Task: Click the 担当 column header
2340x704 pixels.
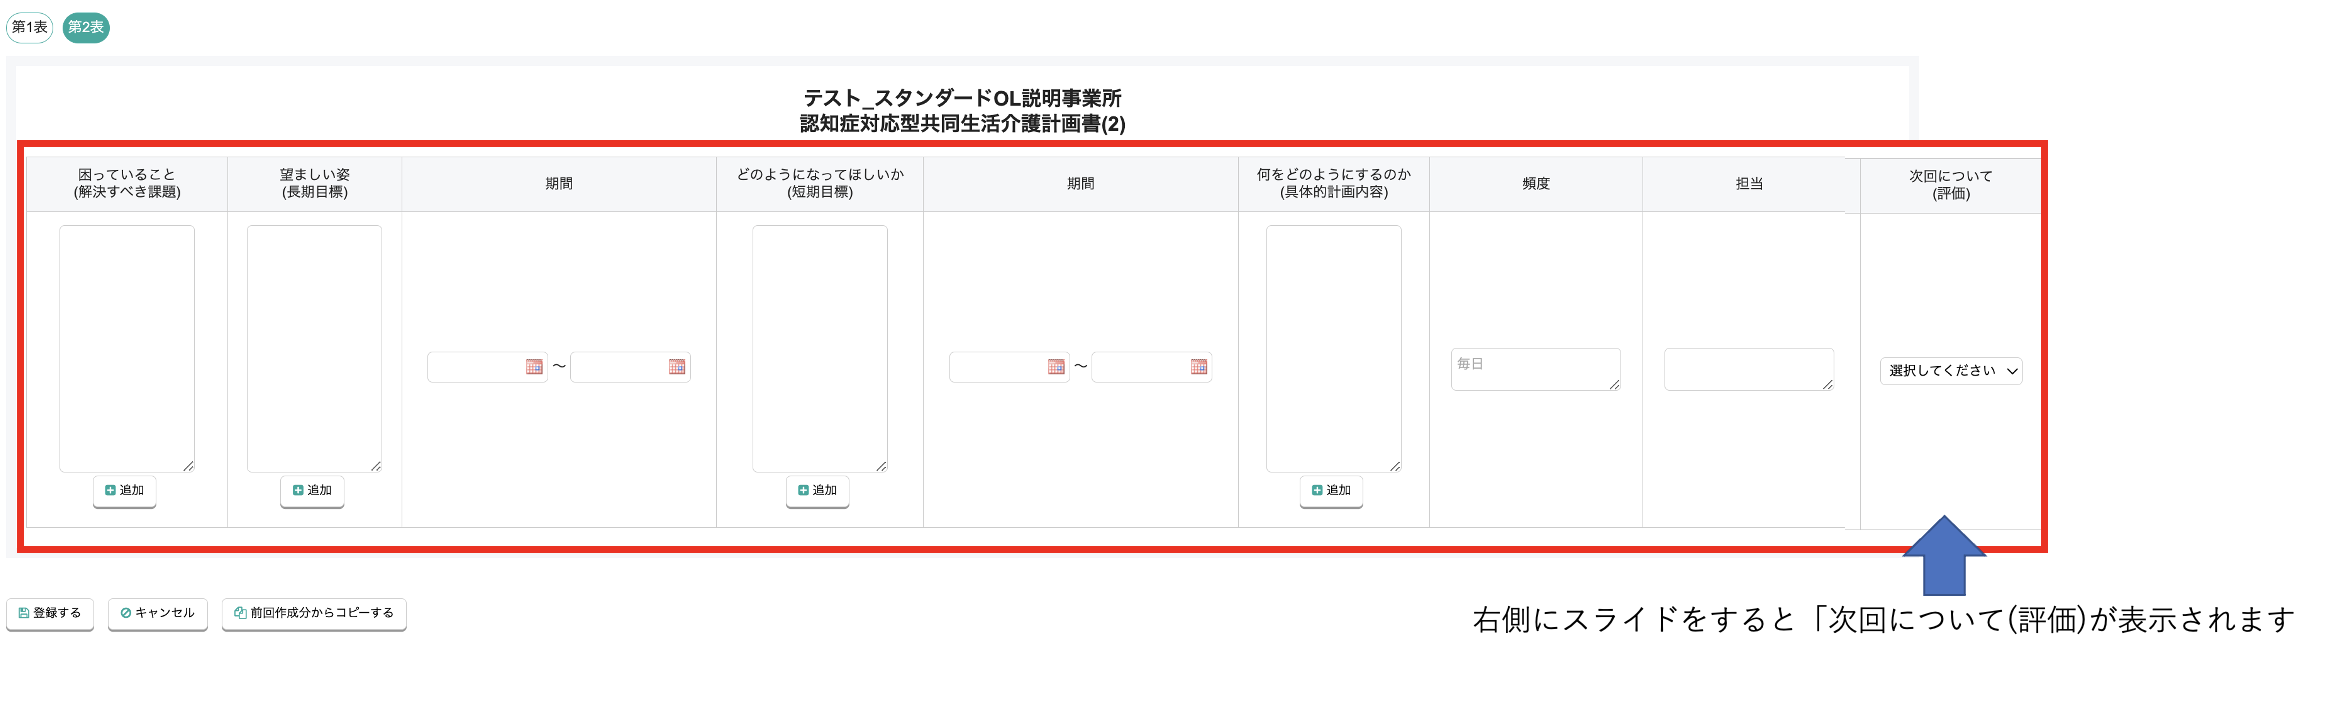Action: click(x=1749, y=184)
